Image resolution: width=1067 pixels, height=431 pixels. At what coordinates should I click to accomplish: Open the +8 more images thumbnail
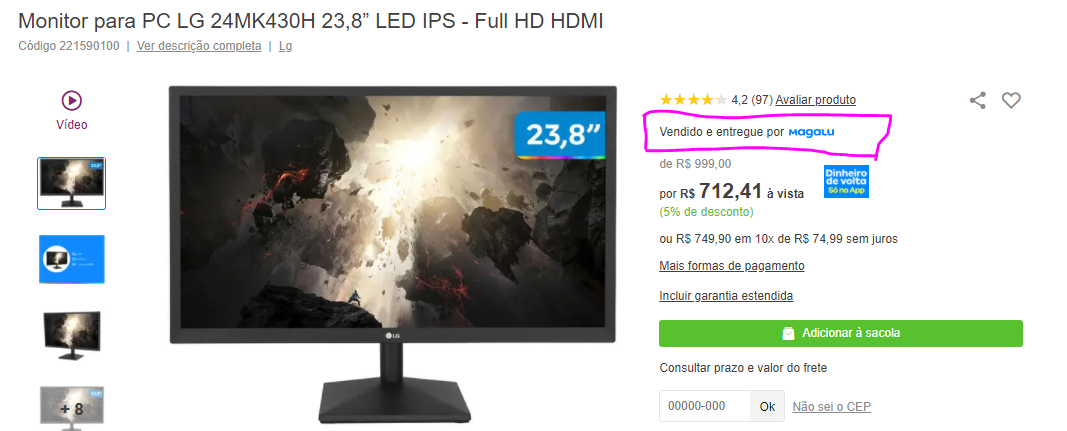(x=71, y=409)
